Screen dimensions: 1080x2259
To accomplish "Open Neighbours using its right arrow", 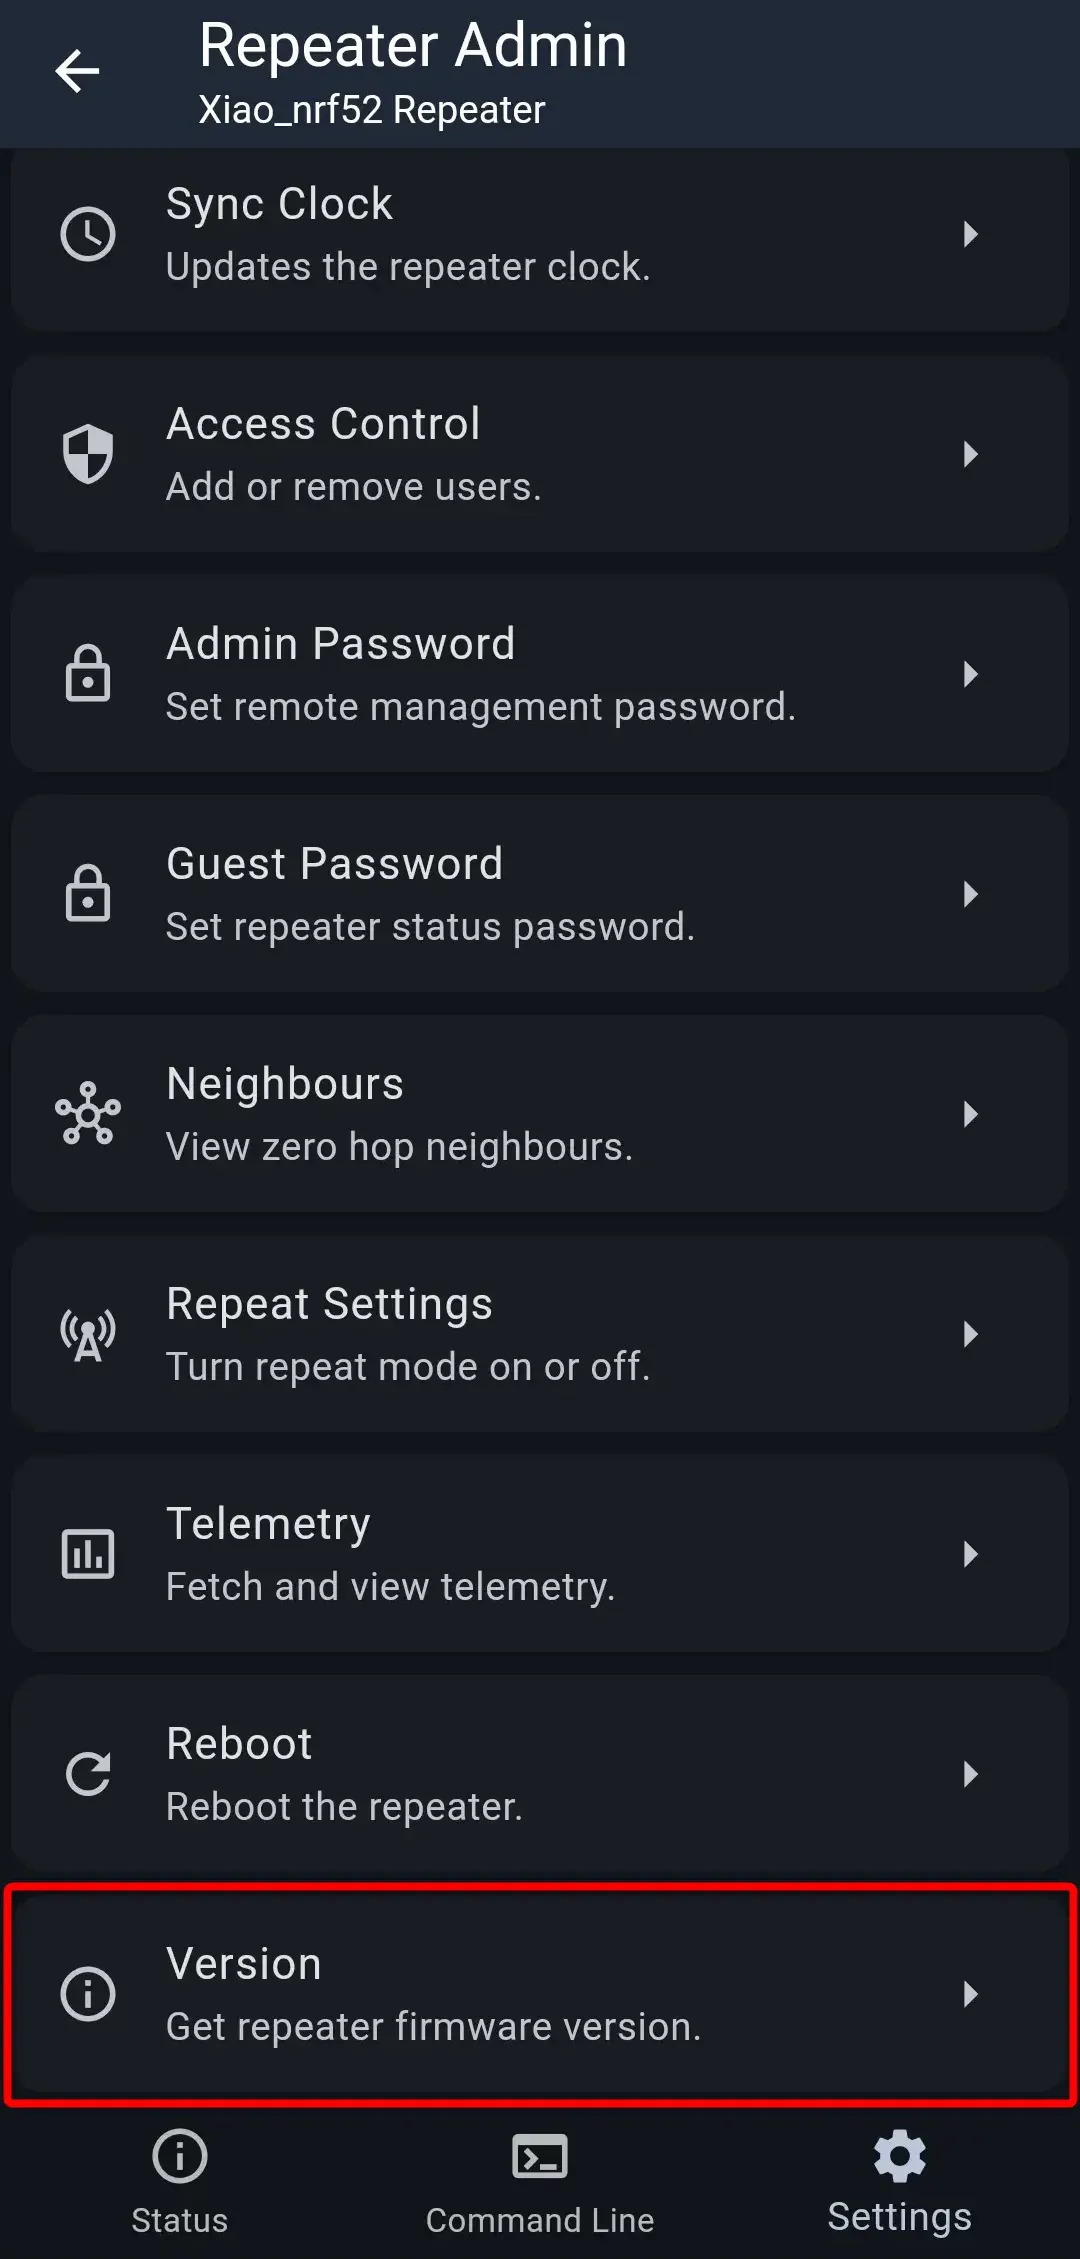I will coord(970,1114).
